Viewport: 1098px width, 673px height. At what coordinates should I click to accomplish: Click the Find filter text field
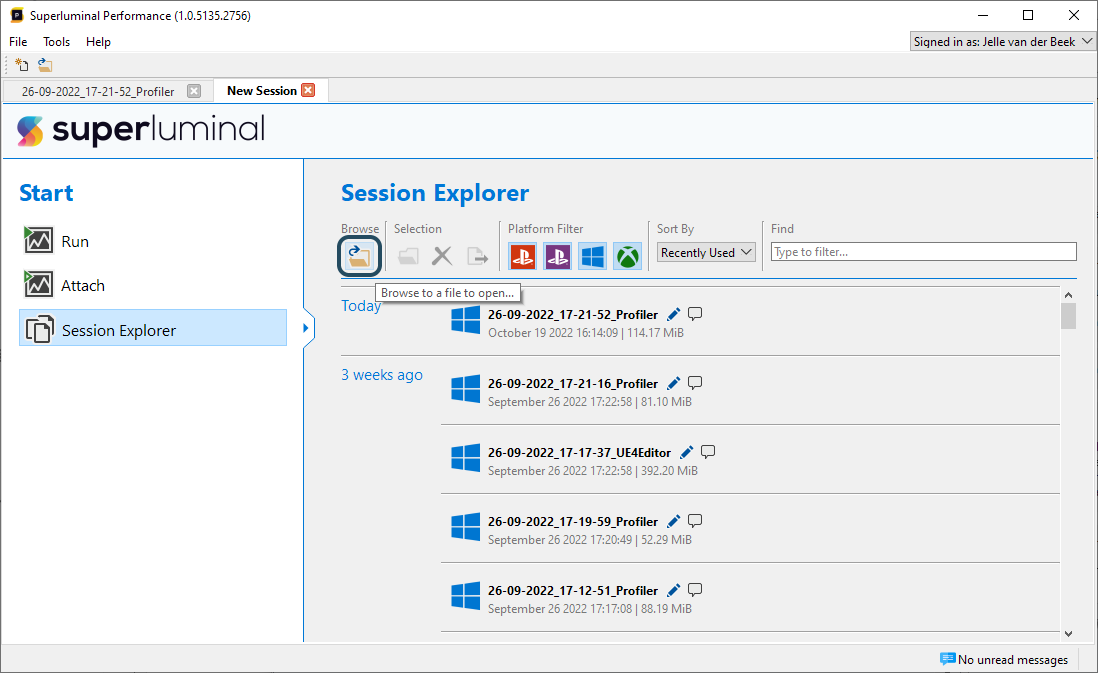click(x=923, y=252)
